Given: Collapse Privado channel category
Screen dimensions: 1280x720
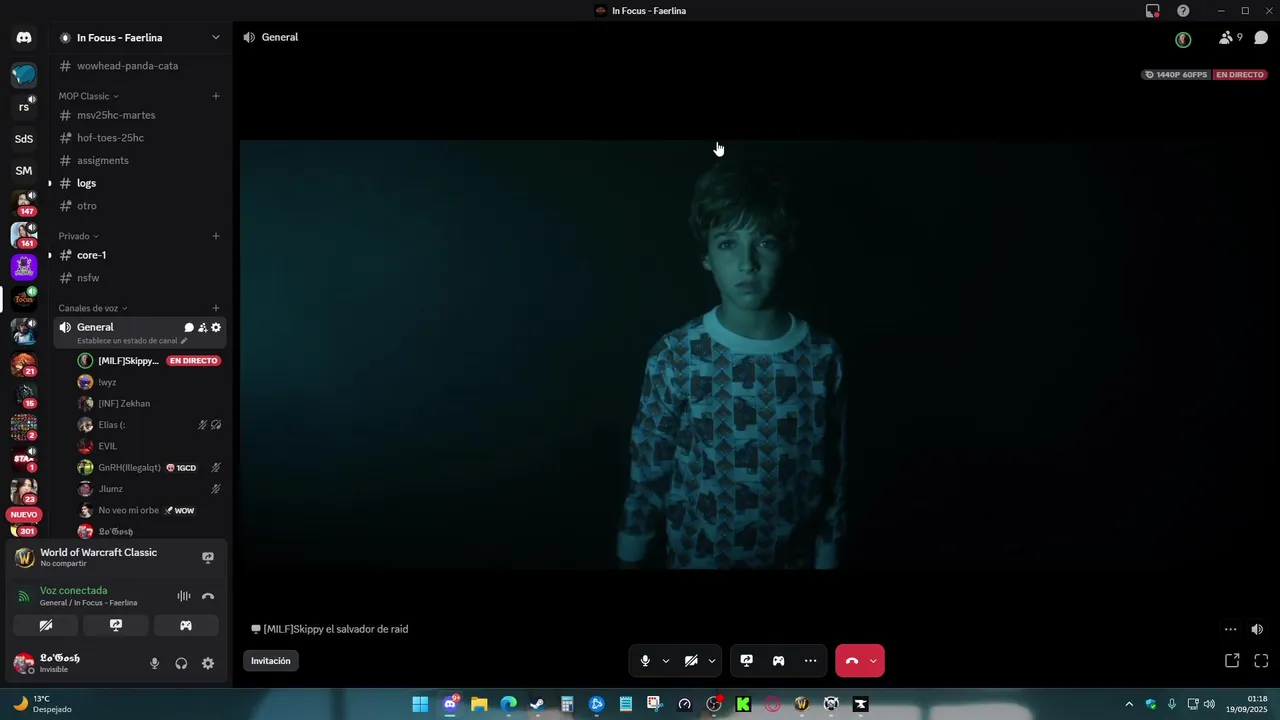Looking at the screenshot, I should [78, 236].
